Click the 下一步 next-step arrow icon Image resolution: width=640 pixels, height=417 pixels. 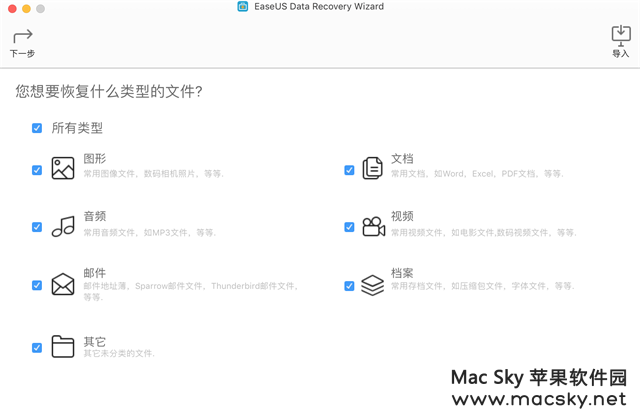point(22,36)
